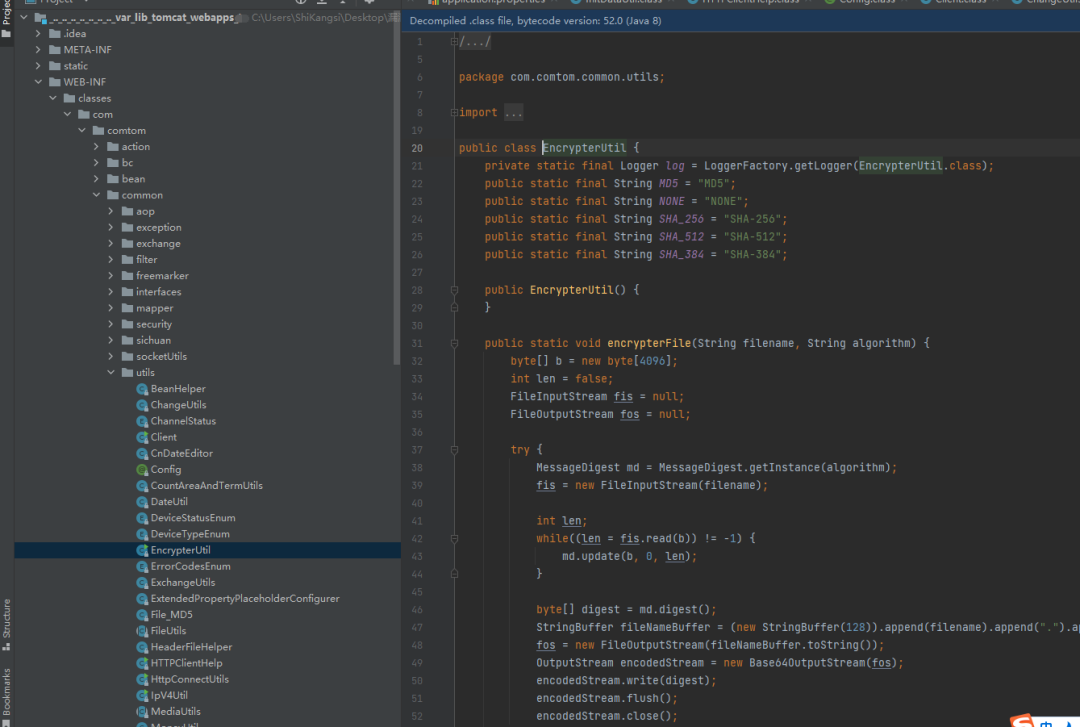Fold the try block at line 37
The width and height of the screenshot is (1080, 727).
454,450
